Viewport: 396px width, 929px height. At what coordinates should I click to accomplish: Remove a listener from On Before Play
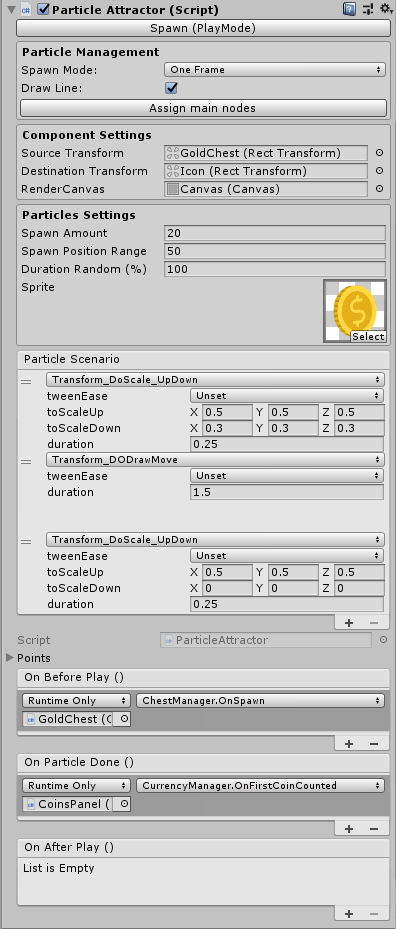[373, 744]
